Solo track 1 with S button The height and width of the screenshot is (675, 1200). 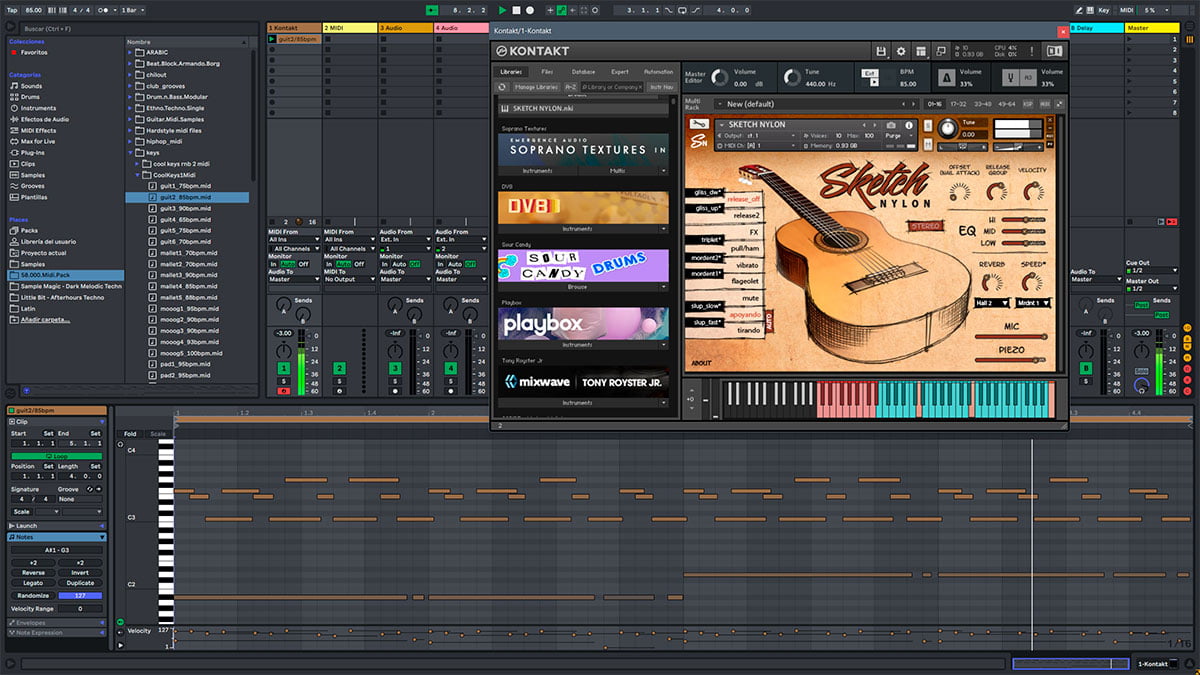point(284,381)
